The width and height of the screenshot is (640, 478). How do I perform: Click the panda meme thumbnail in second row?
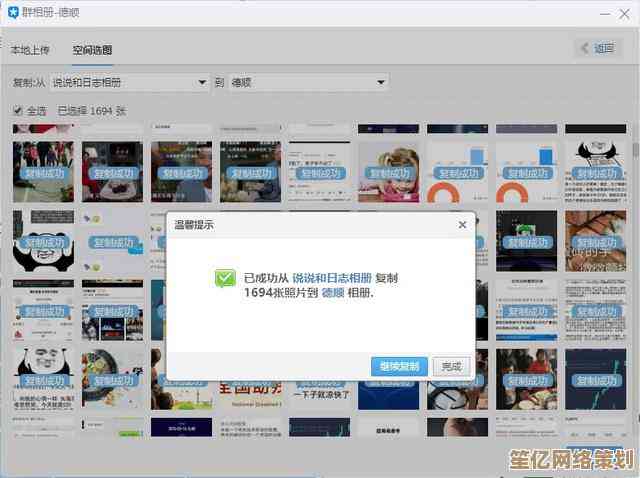coord(43,240)
